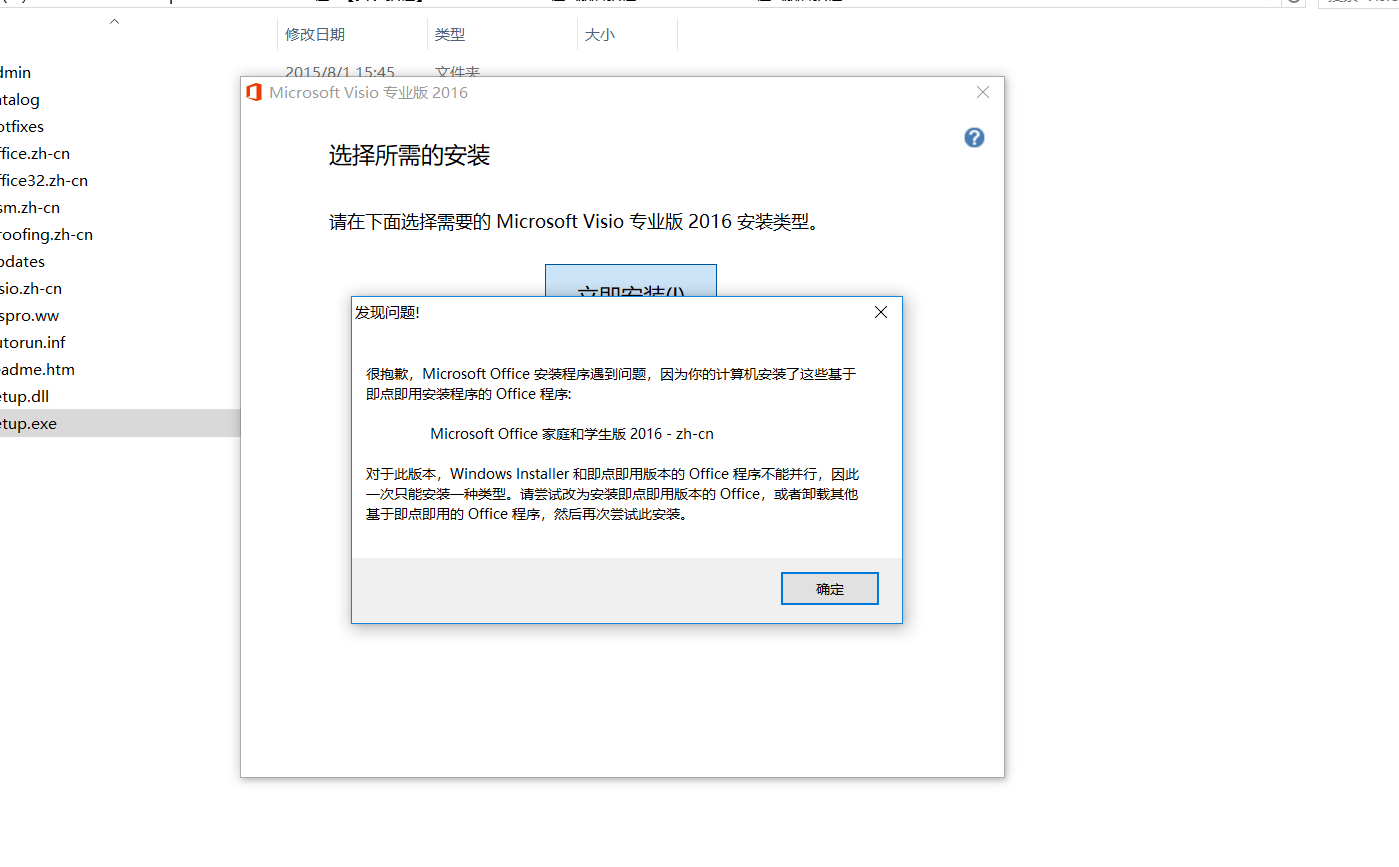
Task: Click the Office logo in setup title bar
Action: coord(254,92)
